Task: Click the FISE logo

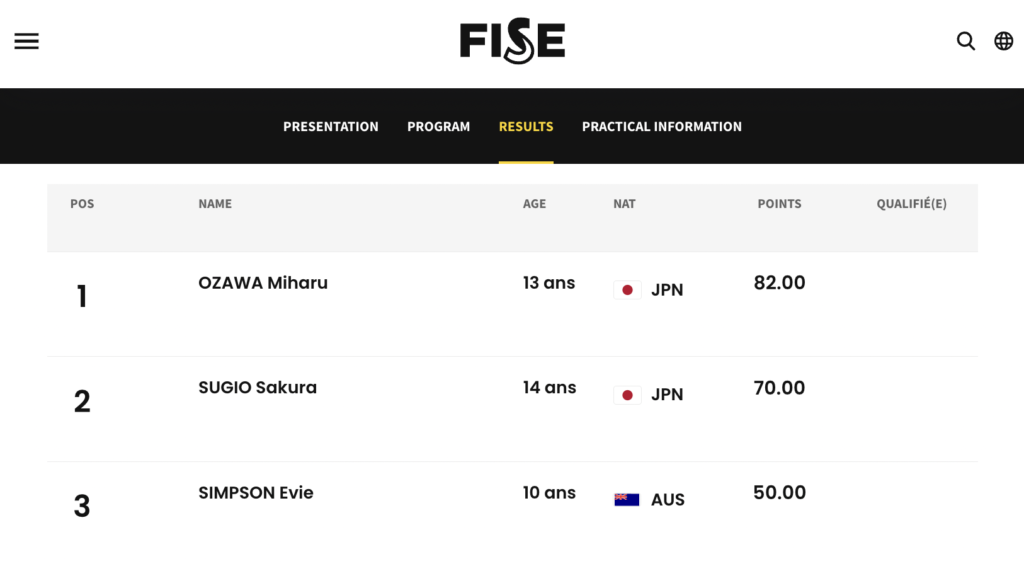Action: tap(512, 40)
